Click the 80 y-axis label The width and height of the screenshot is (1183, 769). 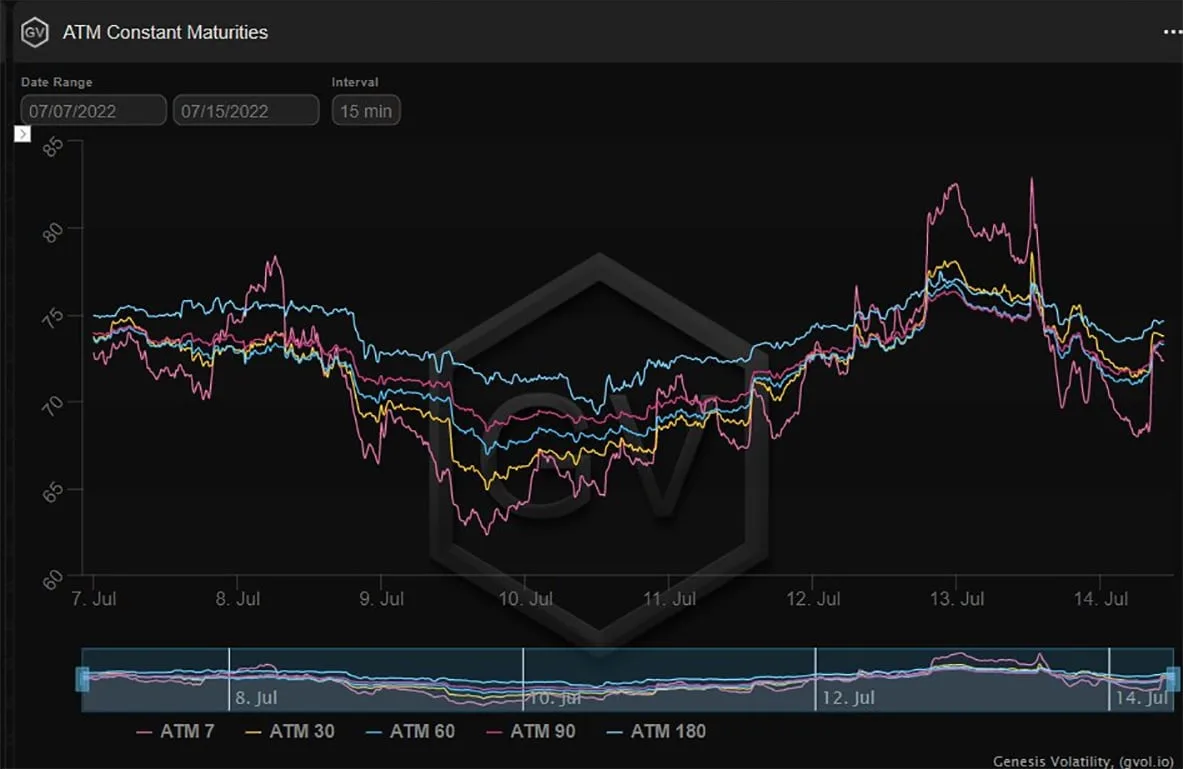pos(52,232)
